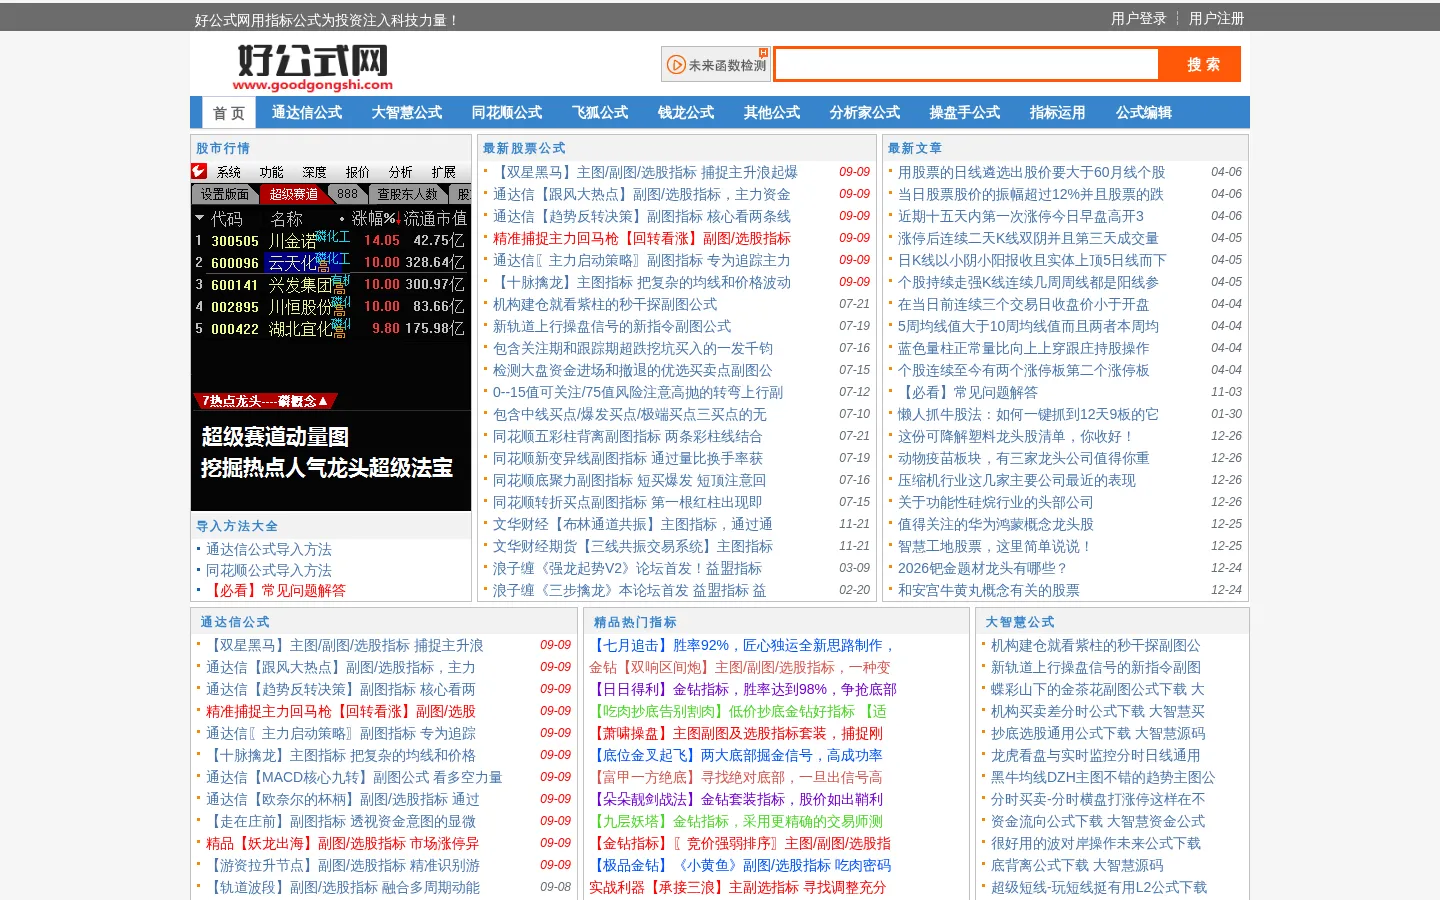Screen dimensions: 1440x900
Task: Open the 其他公式 navigation menu
Action: (x=772, y=113)
